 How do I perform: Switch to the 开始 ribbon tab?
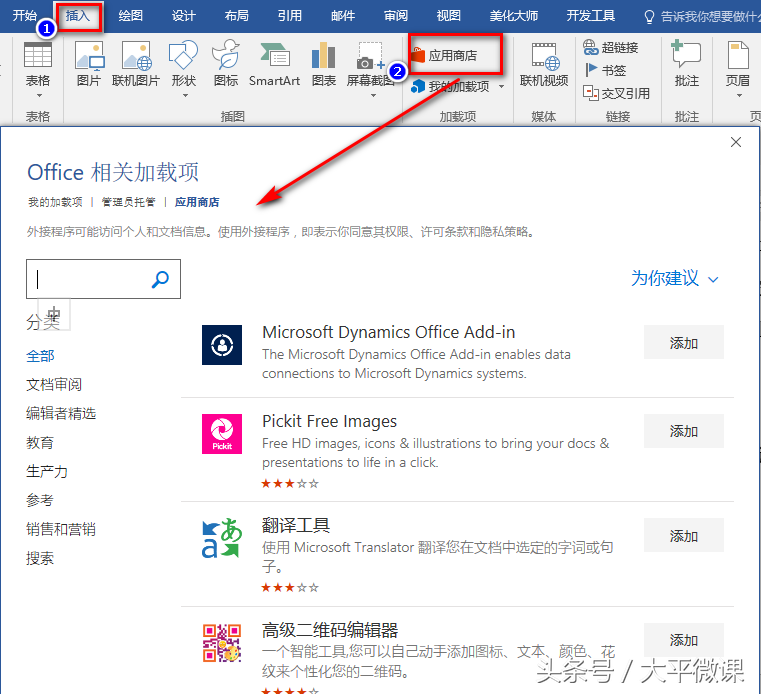25,16
